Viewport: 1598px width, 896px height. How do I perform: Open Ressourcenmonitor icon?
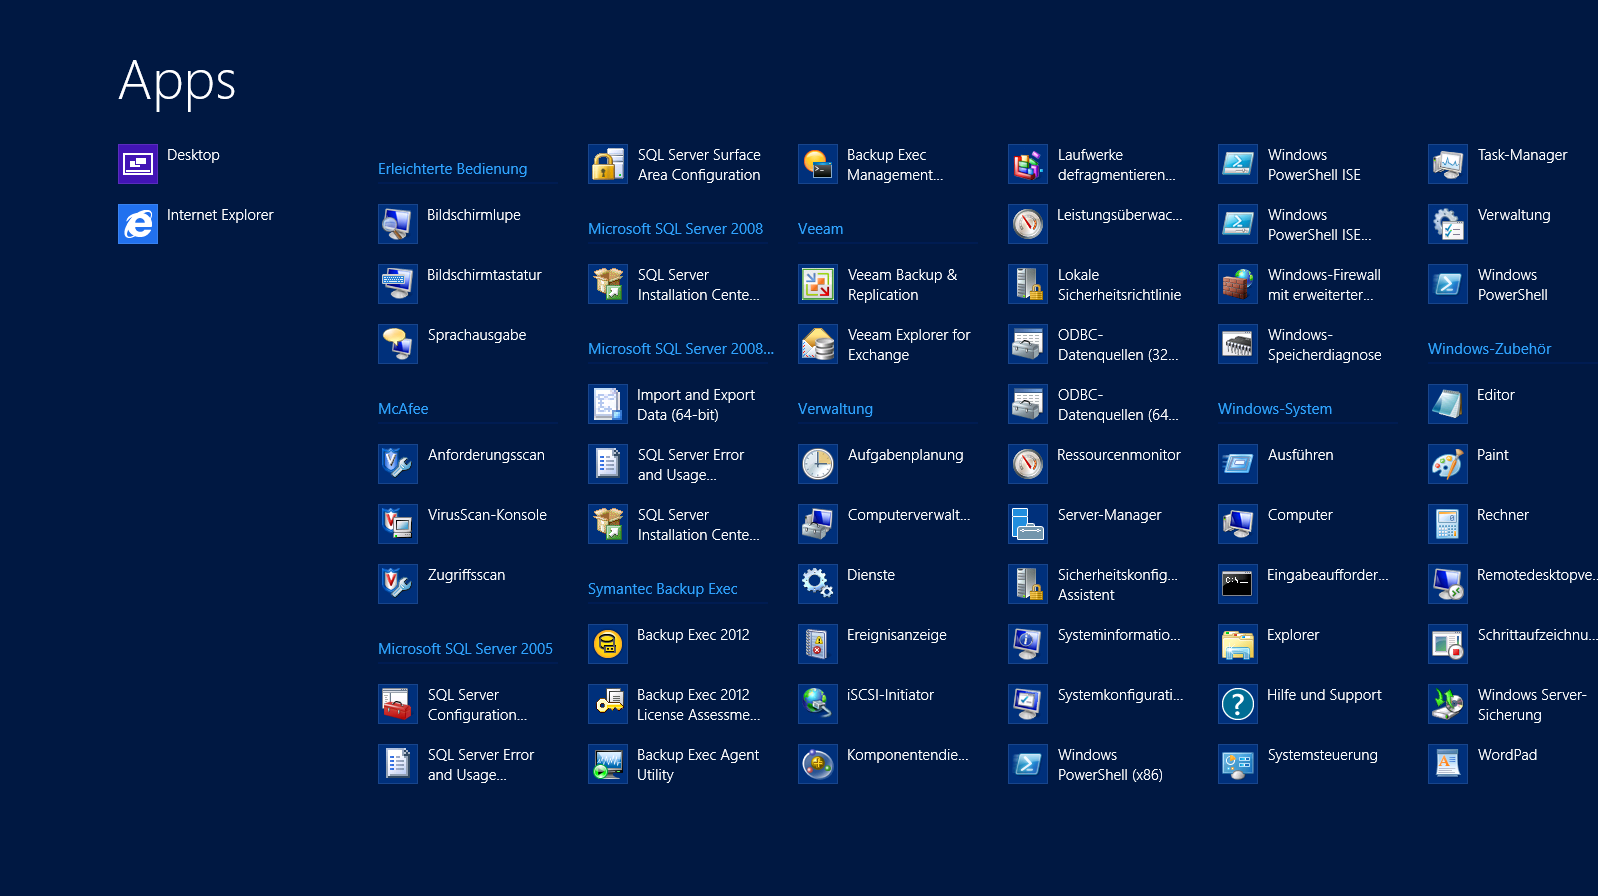pyautogui.click(x=1028, y=464)
